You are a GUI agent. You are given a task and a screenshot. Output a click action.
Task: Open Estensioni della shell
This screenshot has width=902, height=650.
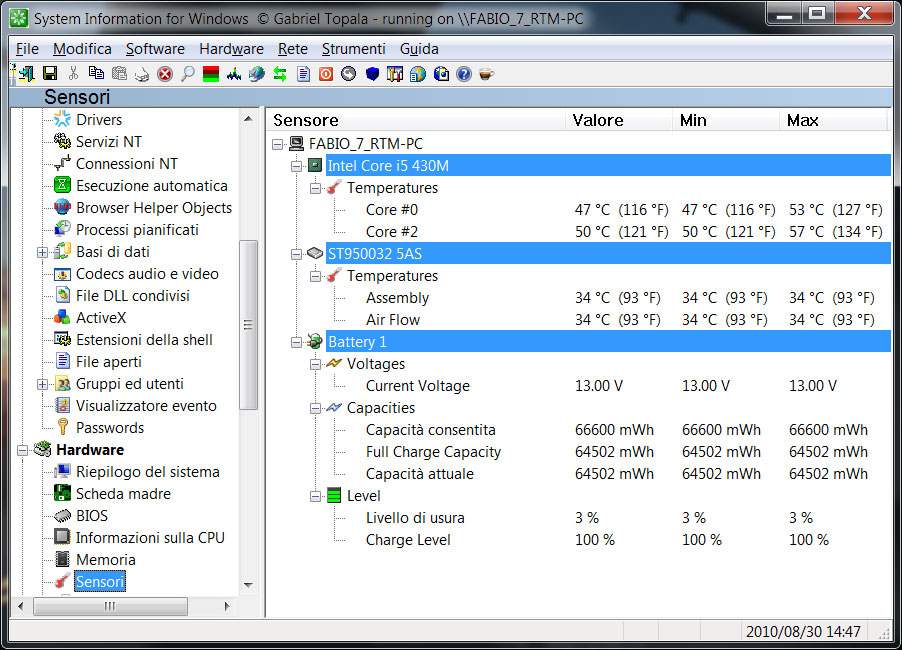[x=144, y=340]
